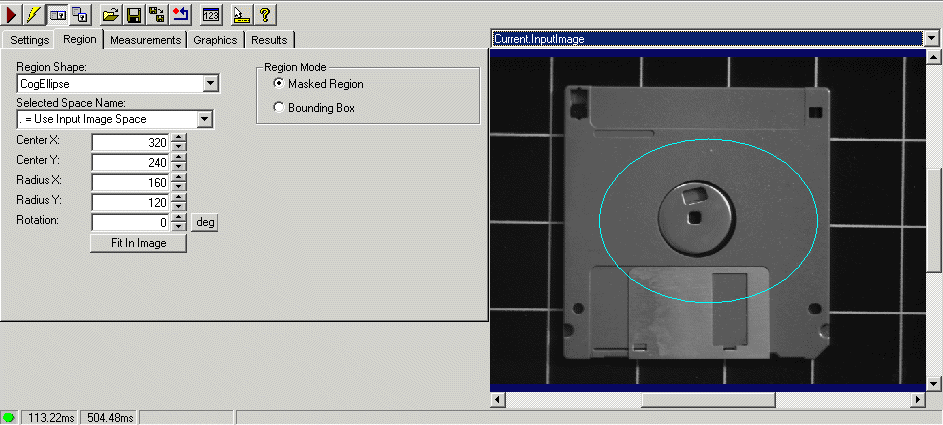This screenshot has width=943, height=425.
Task: Increase Radius Y with up arrow
Action: (179, 198)
